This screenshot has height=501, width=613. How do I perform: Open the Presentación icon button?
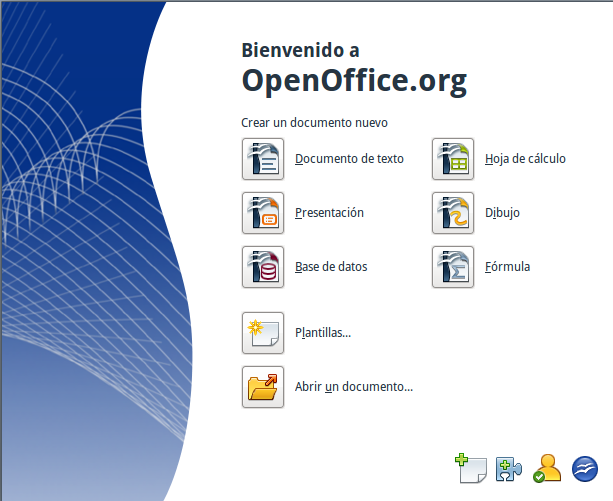pos(263,213)
